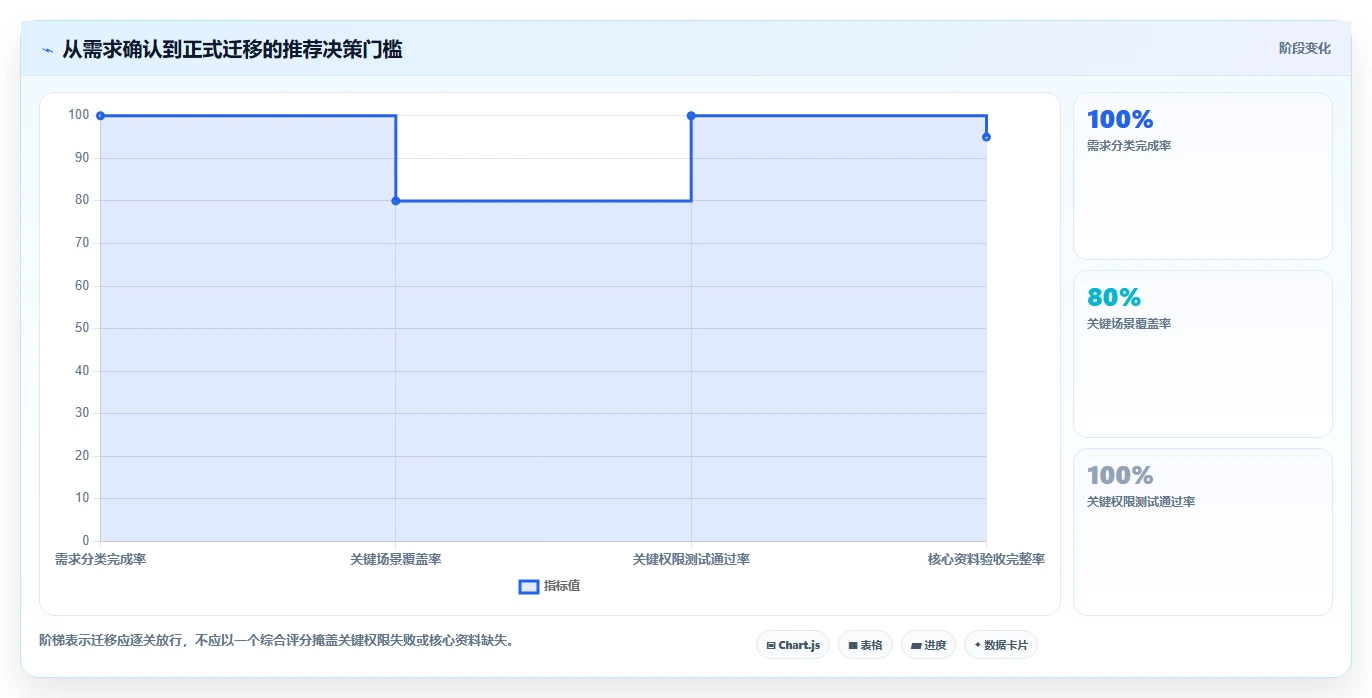The height and width of the screenshot is (698, 1372).
Task: Click the data point for 需求分类完成率
Action: coord(100,116)
